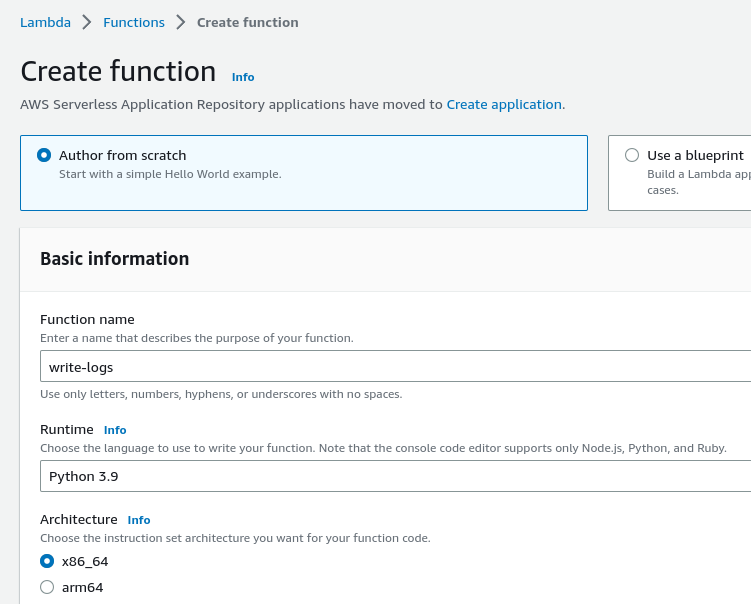Select the Author from scratch radio option
This screenshot has height=604, width=751.
point(44,155)
